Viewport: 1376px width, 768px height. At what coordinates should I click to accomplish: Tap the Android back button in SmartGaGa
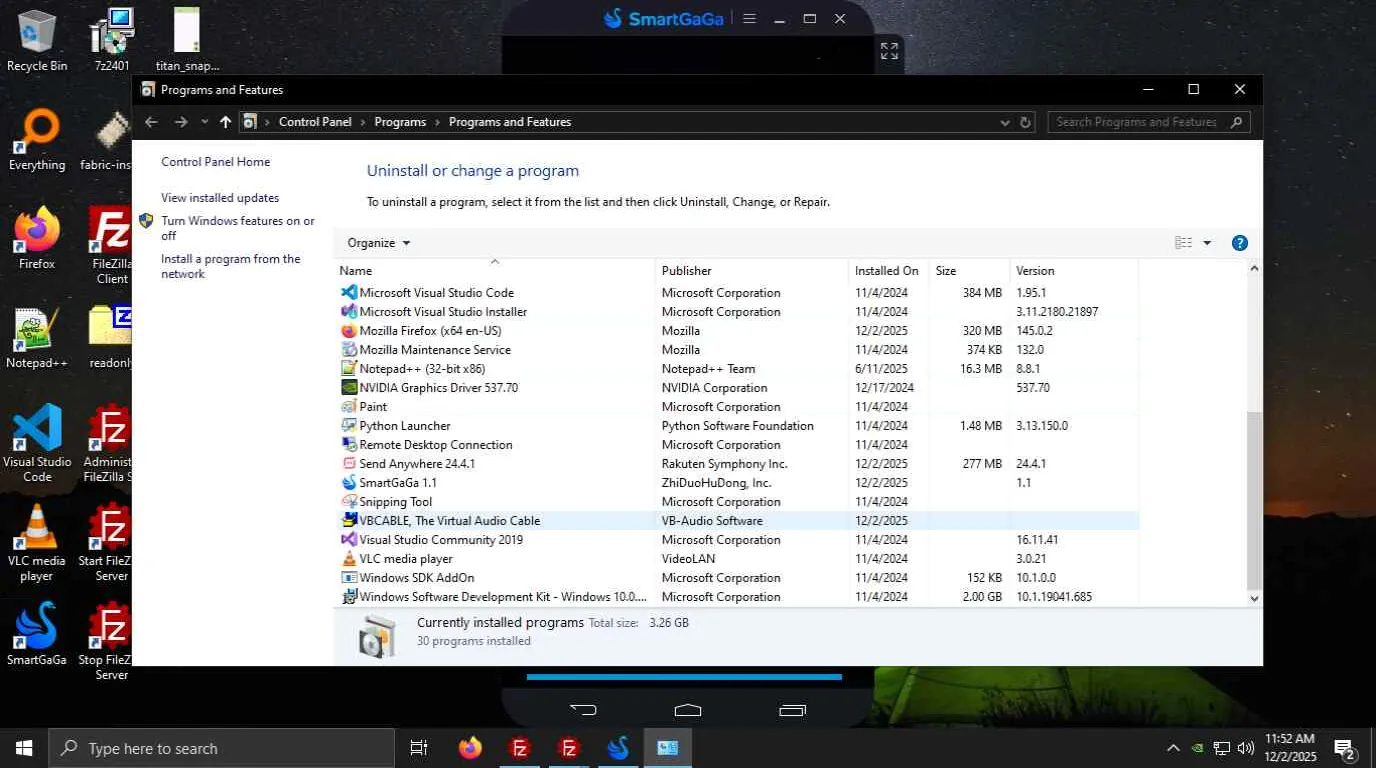tap(583, 710)
